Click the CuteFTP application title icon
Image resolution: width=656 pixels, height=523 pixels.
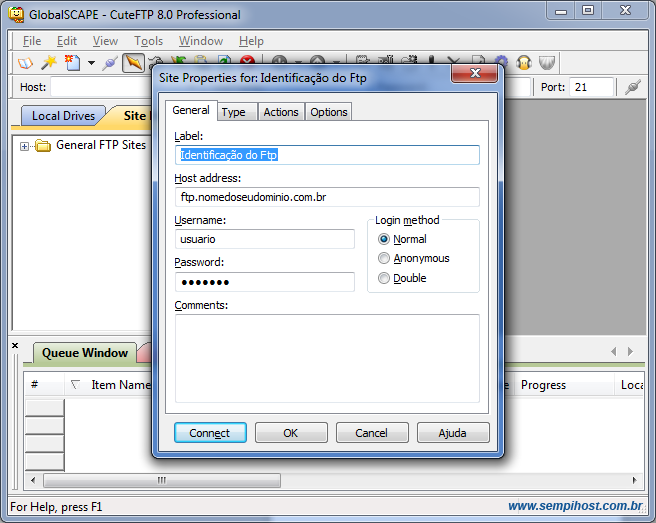pyautogui.click(x=16, y=15)
